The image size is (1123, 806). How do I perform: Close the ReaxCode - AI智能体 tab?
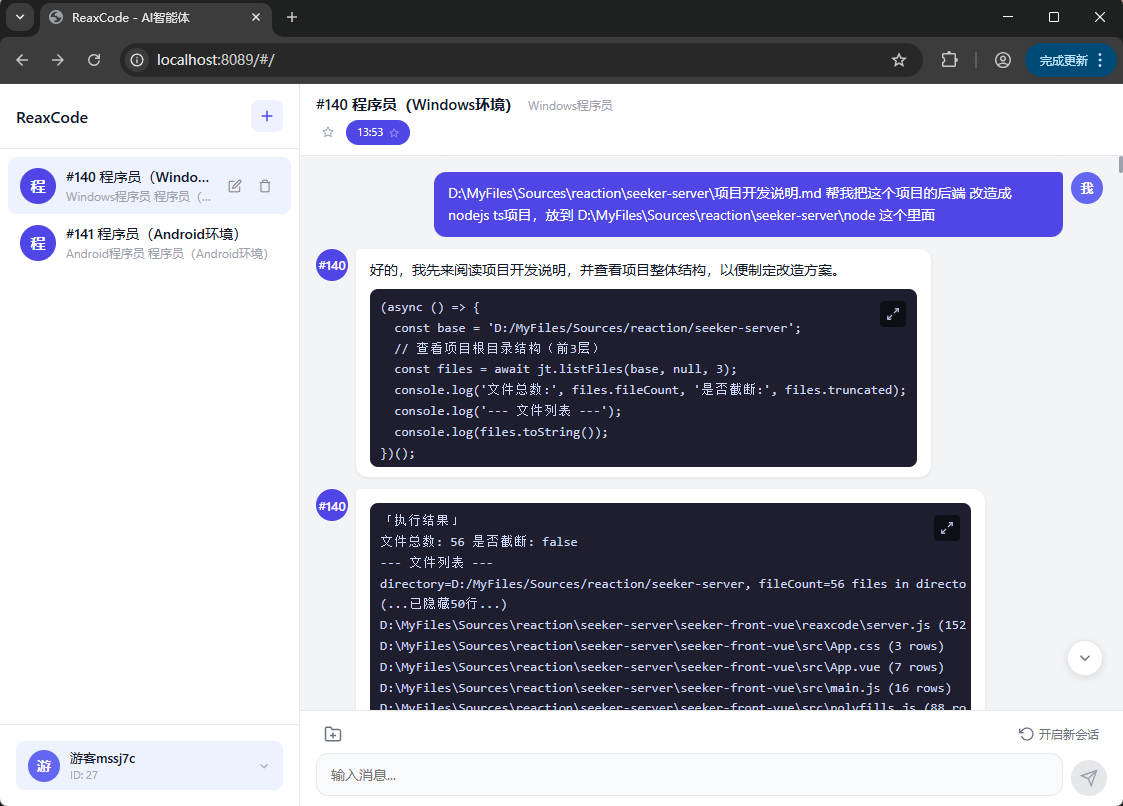point(256,17)
